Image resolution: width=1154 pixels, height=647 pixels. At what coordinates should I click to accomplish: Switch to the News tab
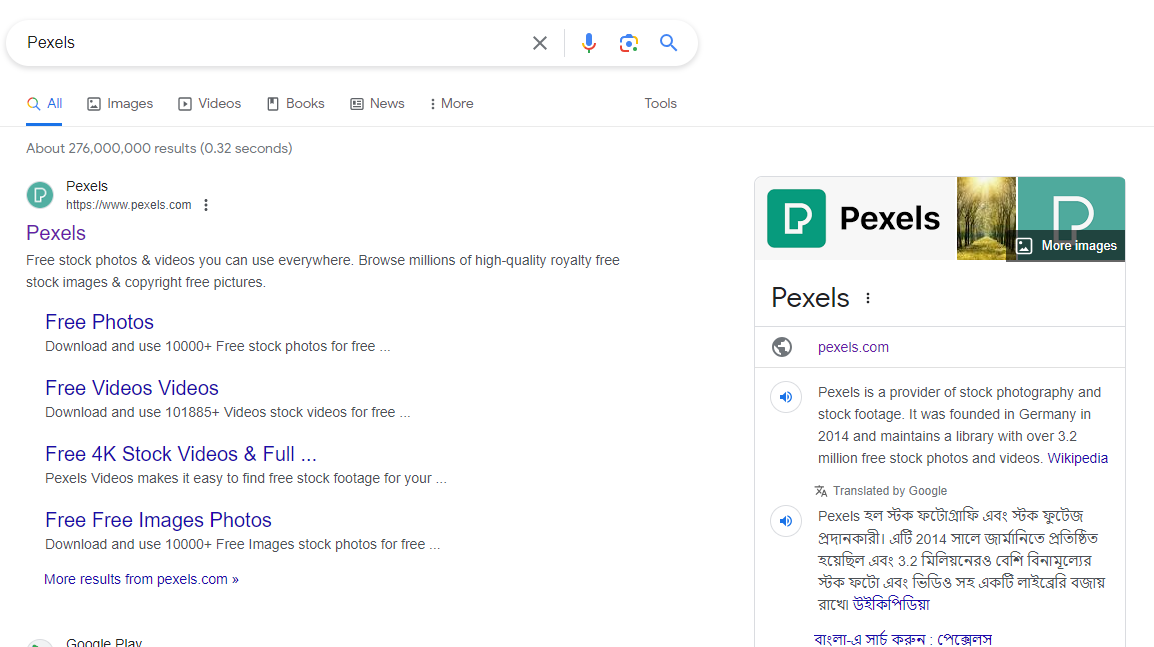[x=377, y=103]
